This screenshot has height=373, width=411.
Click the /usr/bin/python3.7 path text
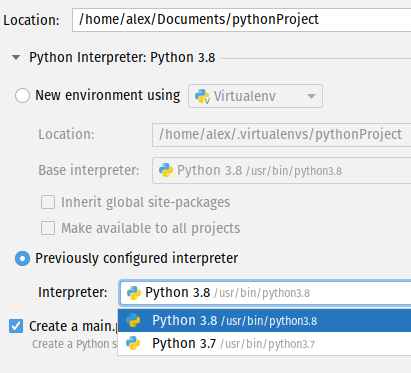(x=267, y=344)
